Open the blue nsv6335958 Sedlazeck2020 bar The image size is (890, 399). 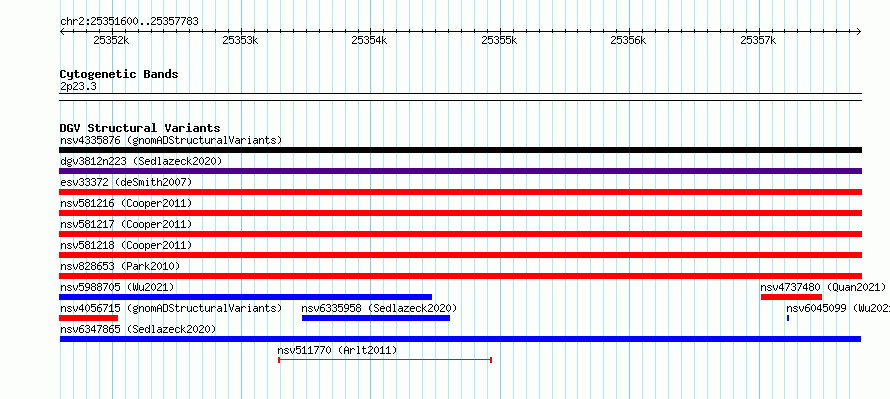click(376, 318)
